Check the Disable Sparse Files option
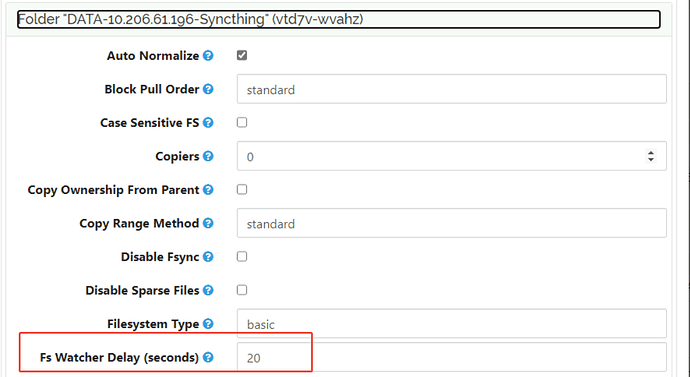 (242, 290)
